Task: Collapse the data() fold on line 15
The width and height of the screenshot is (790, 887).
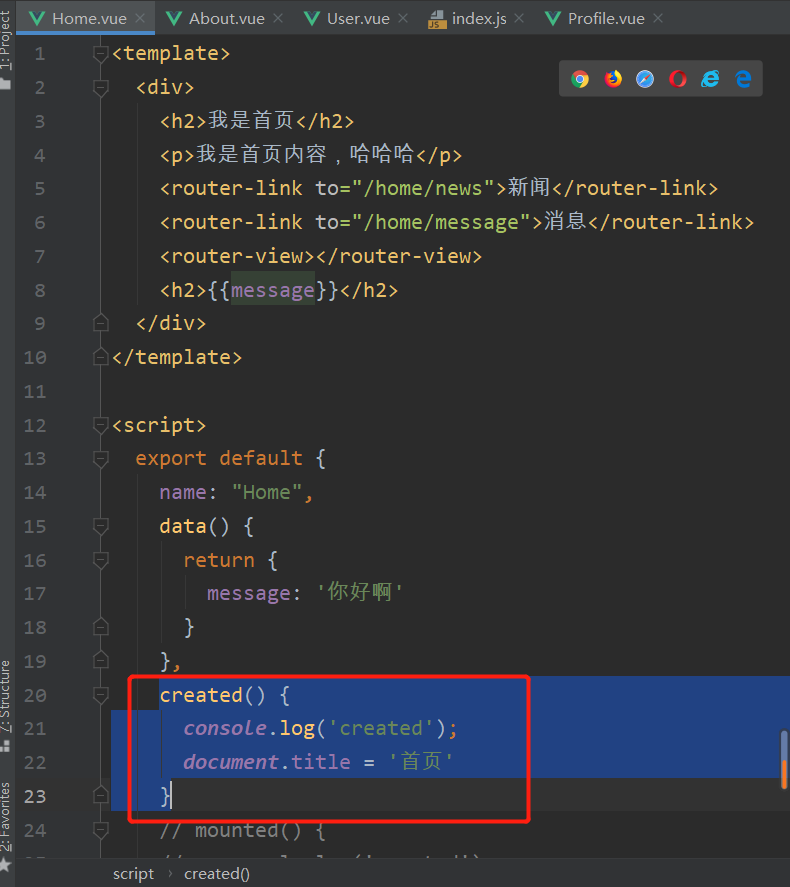Action: tap(101, 526)
